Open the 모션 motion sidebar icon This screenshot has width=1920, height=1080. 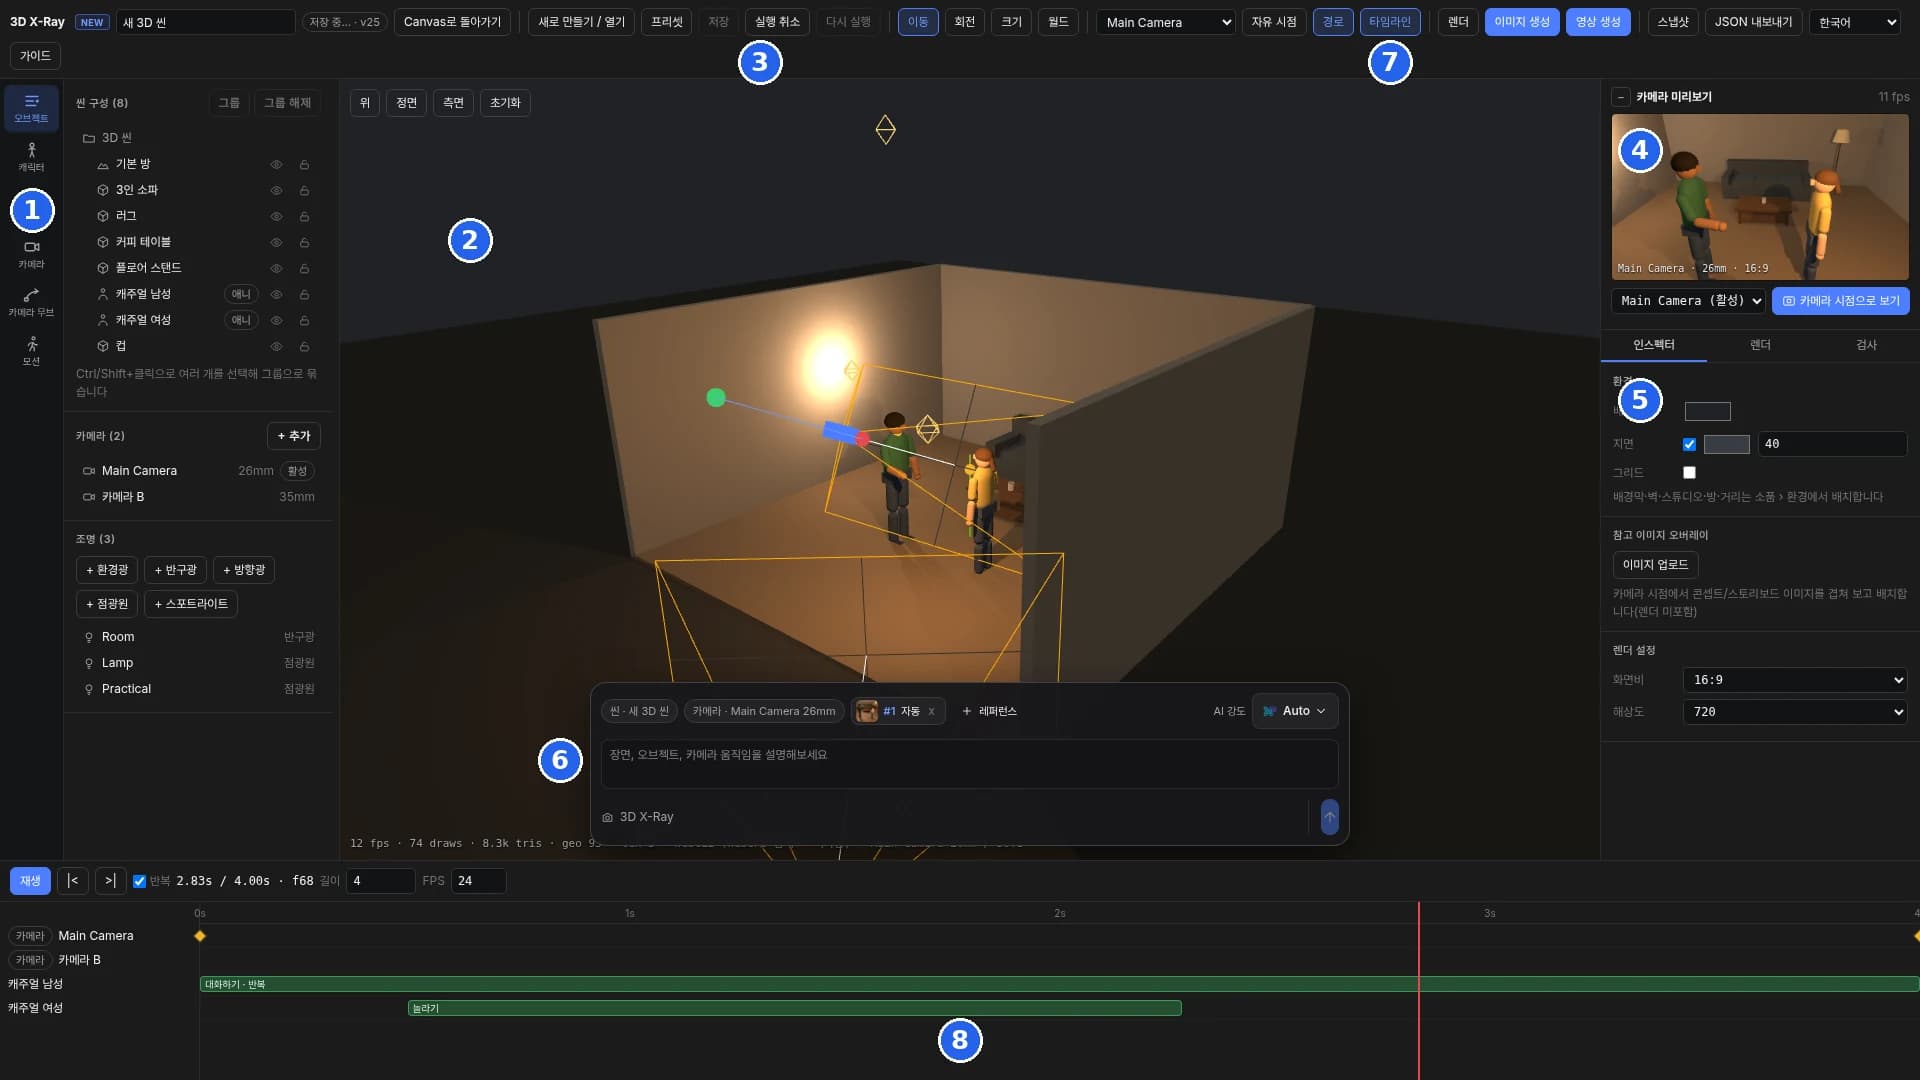[x=31, y=351]
